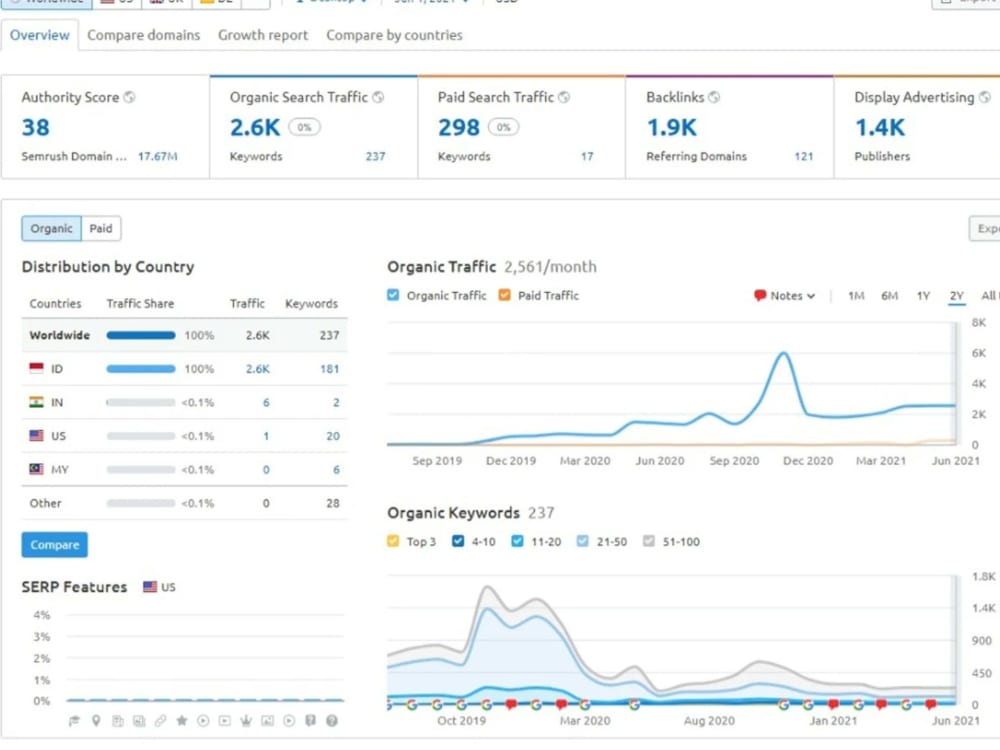Click the 1.4K Display Advertising value
The image size is (1000, 750).
point(880,128)
